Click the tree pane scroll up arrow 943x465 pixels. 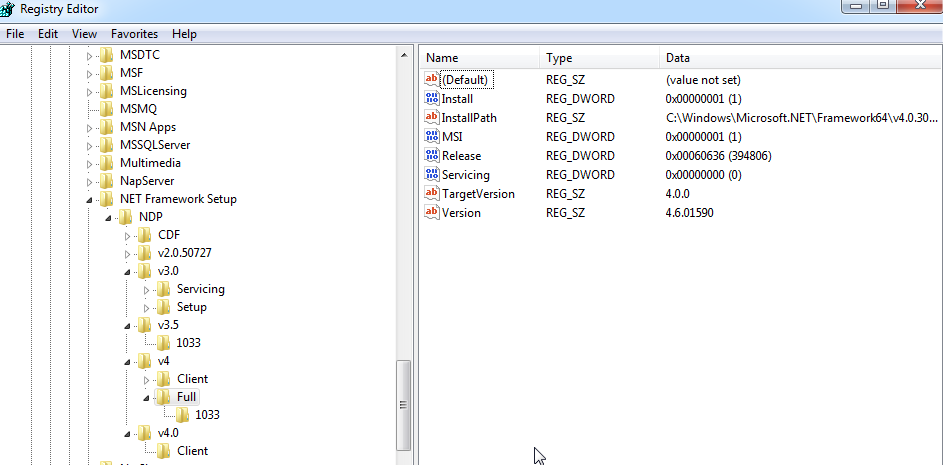pos(404,55)
